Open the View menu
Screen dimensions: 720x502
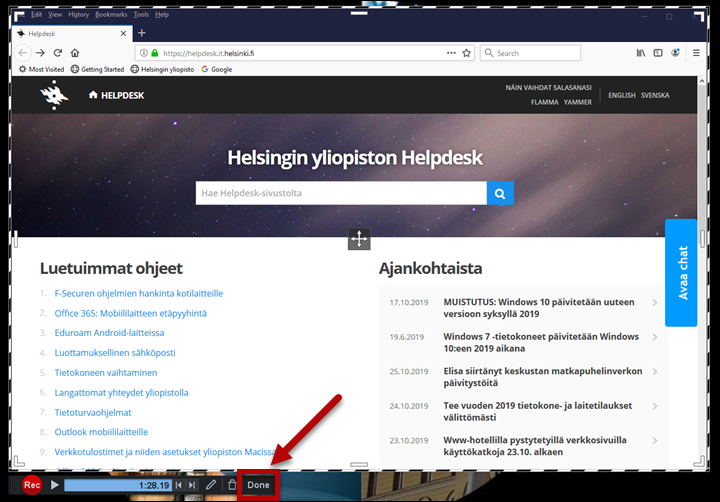(55, 15)
